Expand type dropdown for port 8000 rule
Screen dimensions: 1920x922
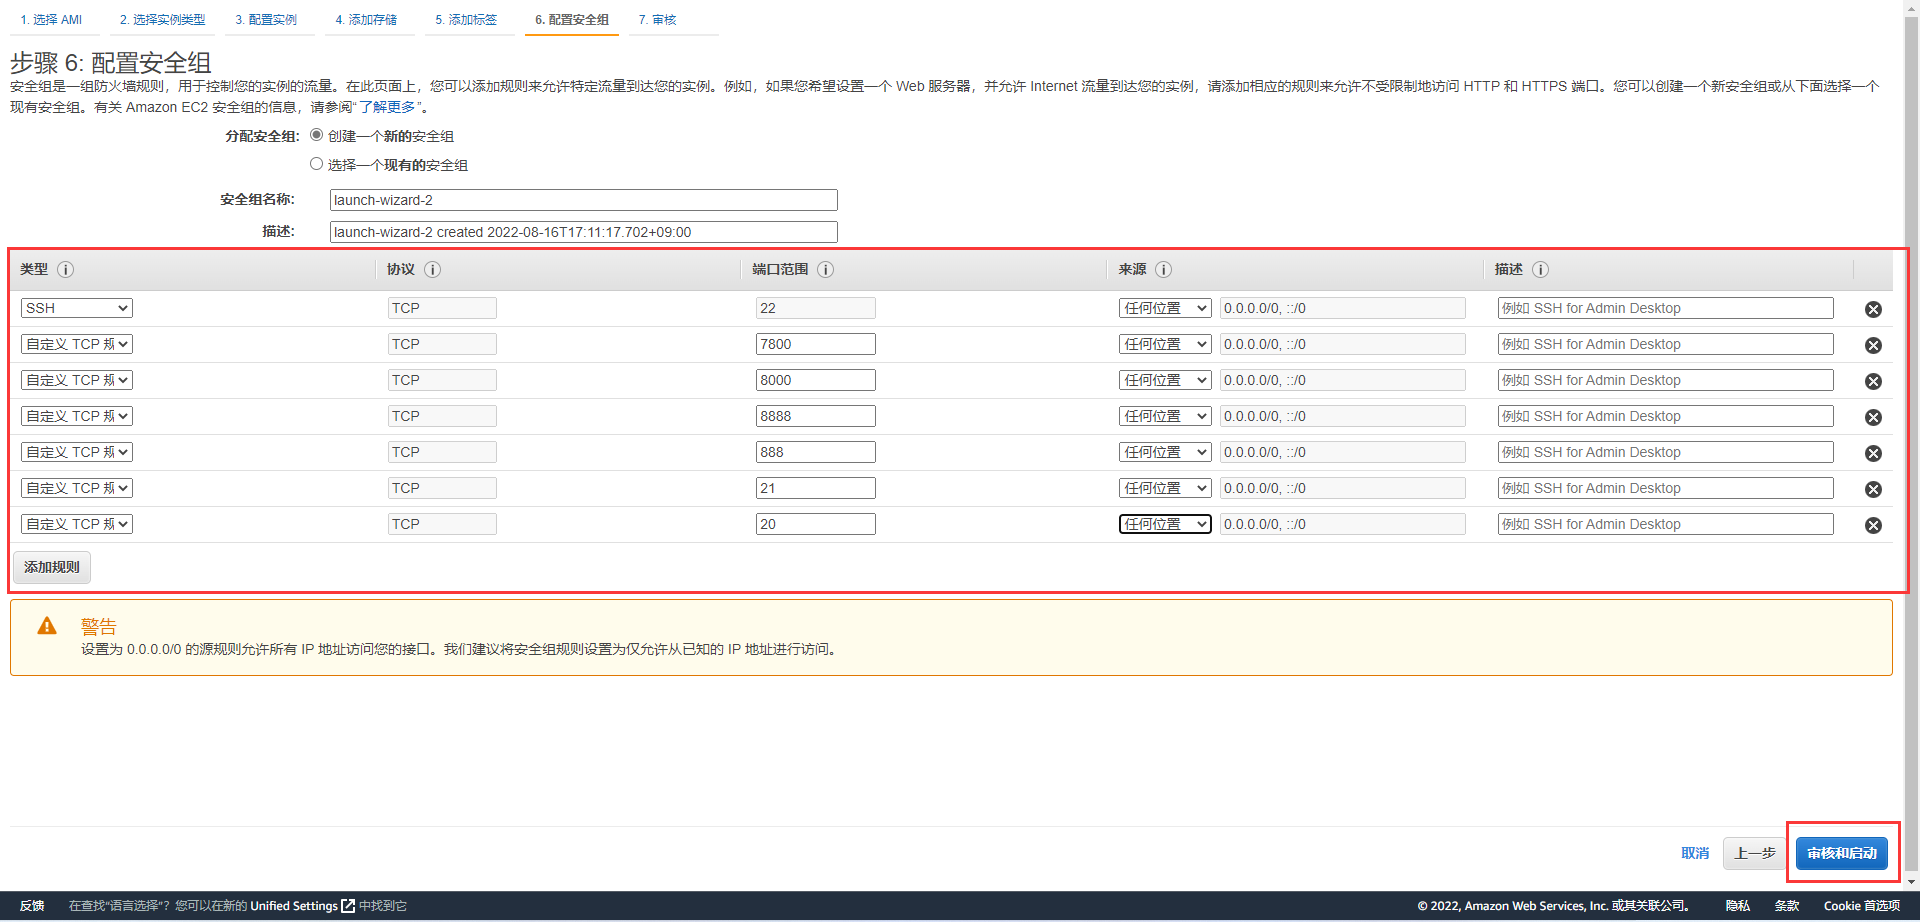[77, 380]
